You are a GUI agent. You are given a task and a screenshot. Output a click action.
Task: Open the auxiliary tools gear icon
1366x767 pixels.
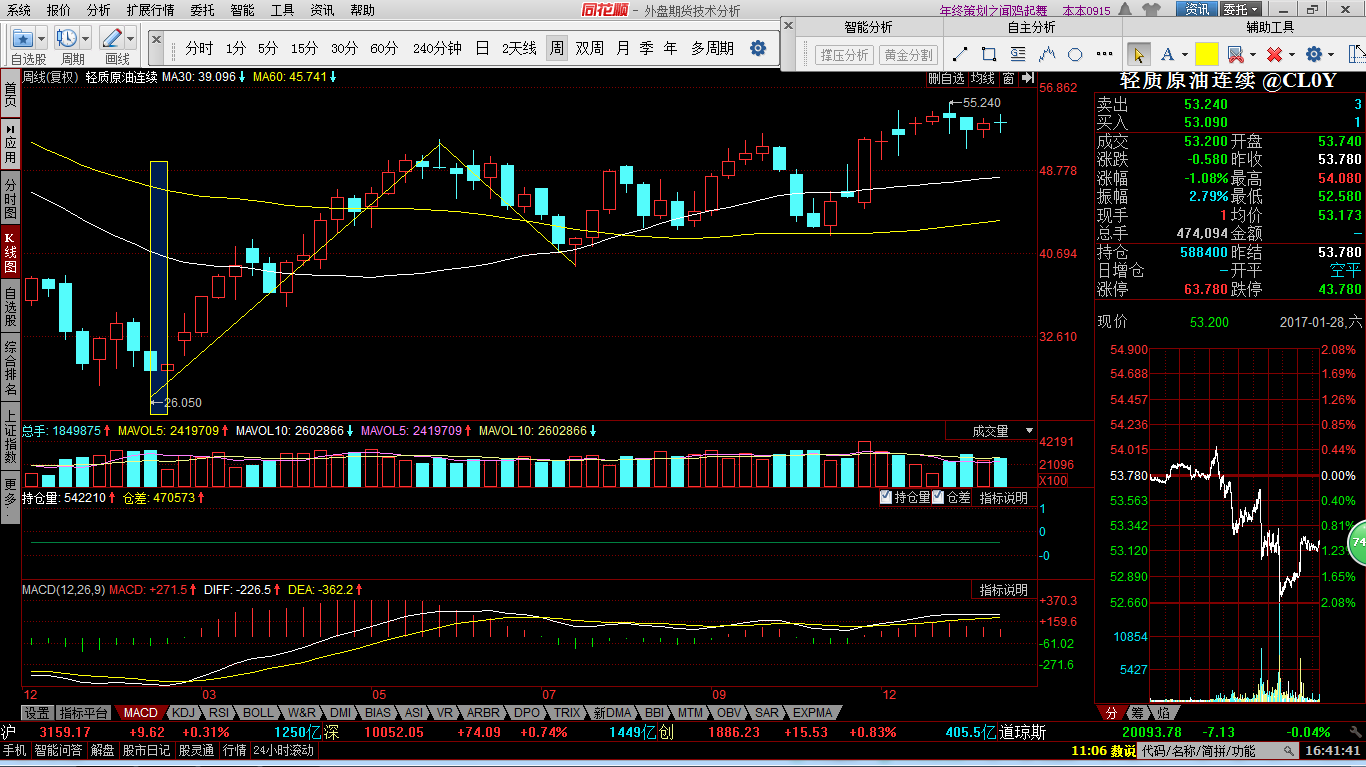[1314, 54]
